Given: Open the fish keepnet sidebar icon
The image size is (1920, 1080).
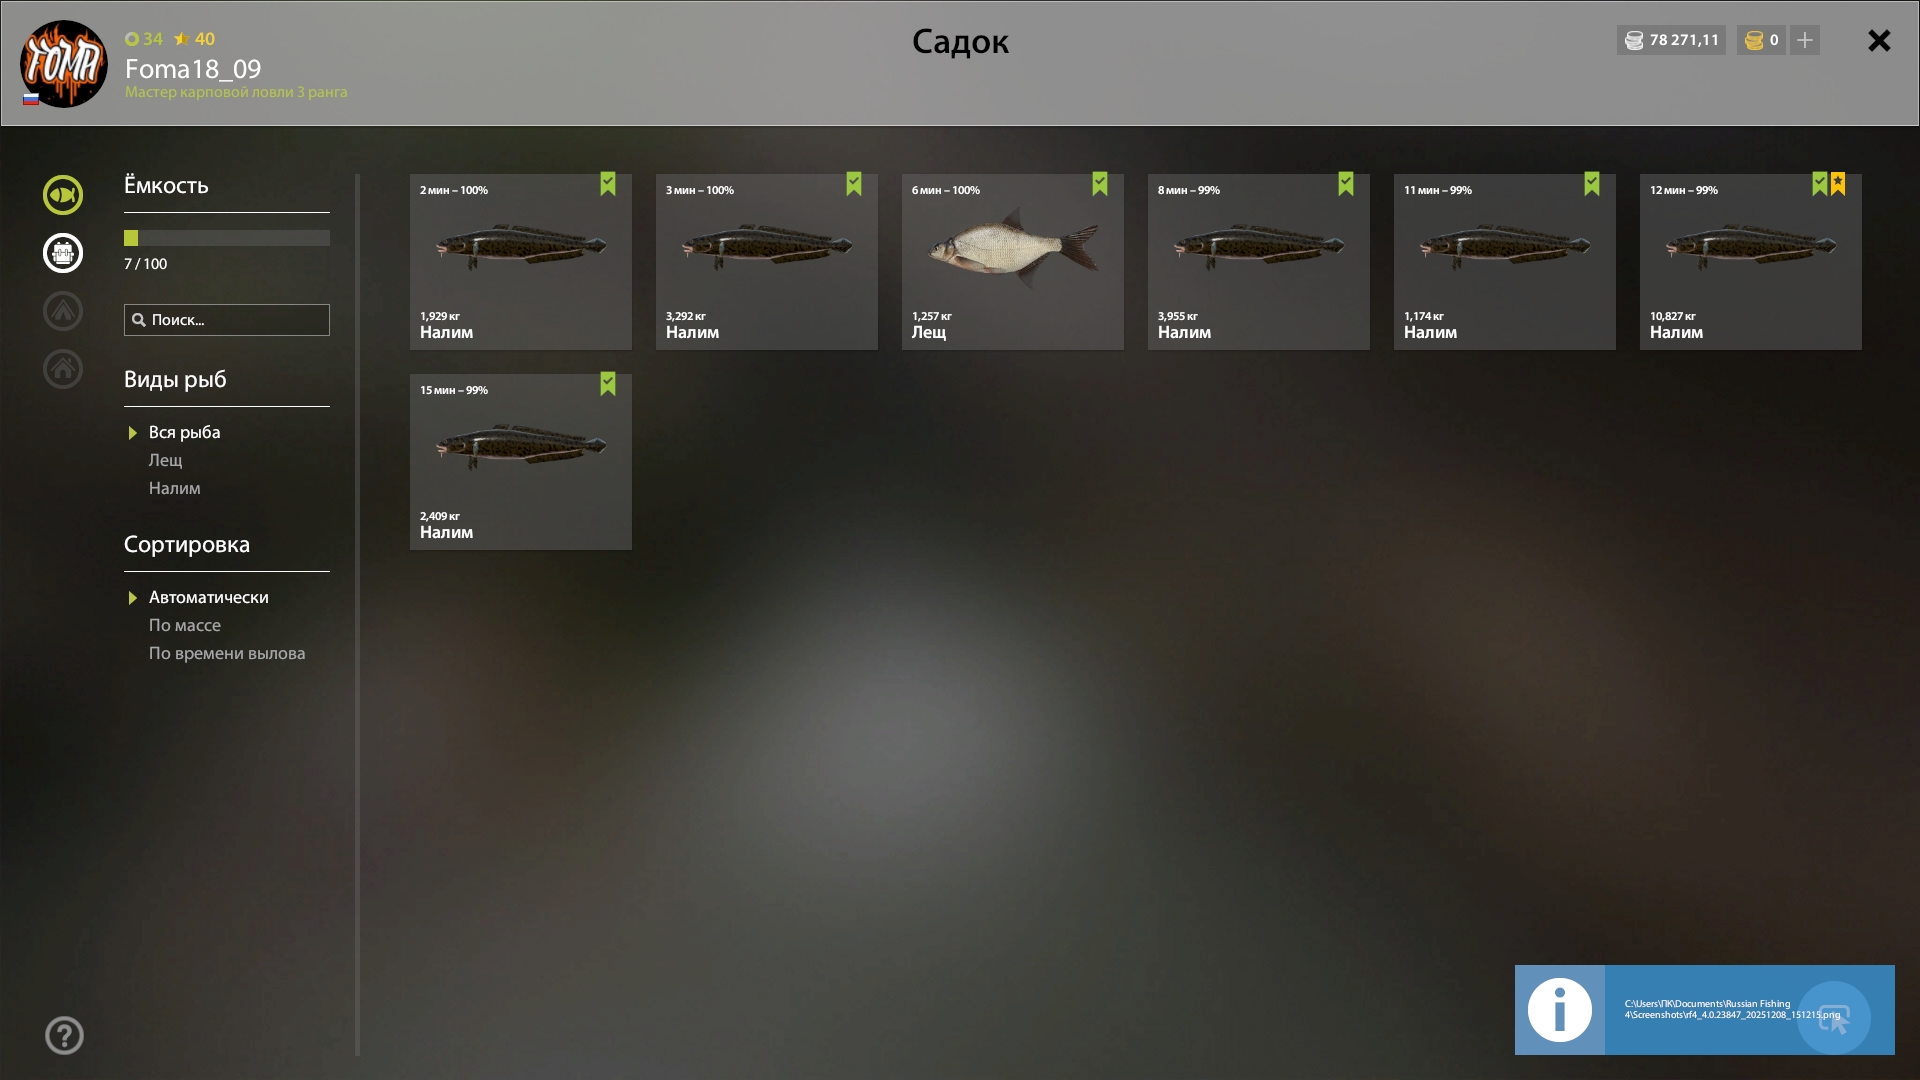Looking at the screenshot, I should coord(63,195).
